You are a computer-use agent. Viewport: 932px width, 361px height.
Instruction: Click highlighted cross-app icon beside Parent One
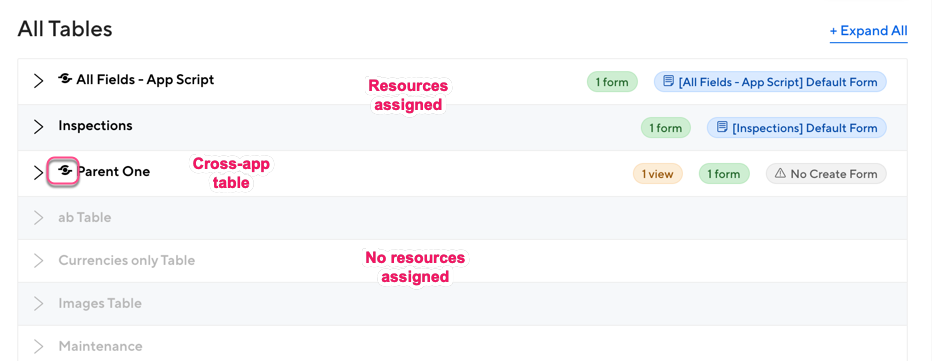point(64,172)
